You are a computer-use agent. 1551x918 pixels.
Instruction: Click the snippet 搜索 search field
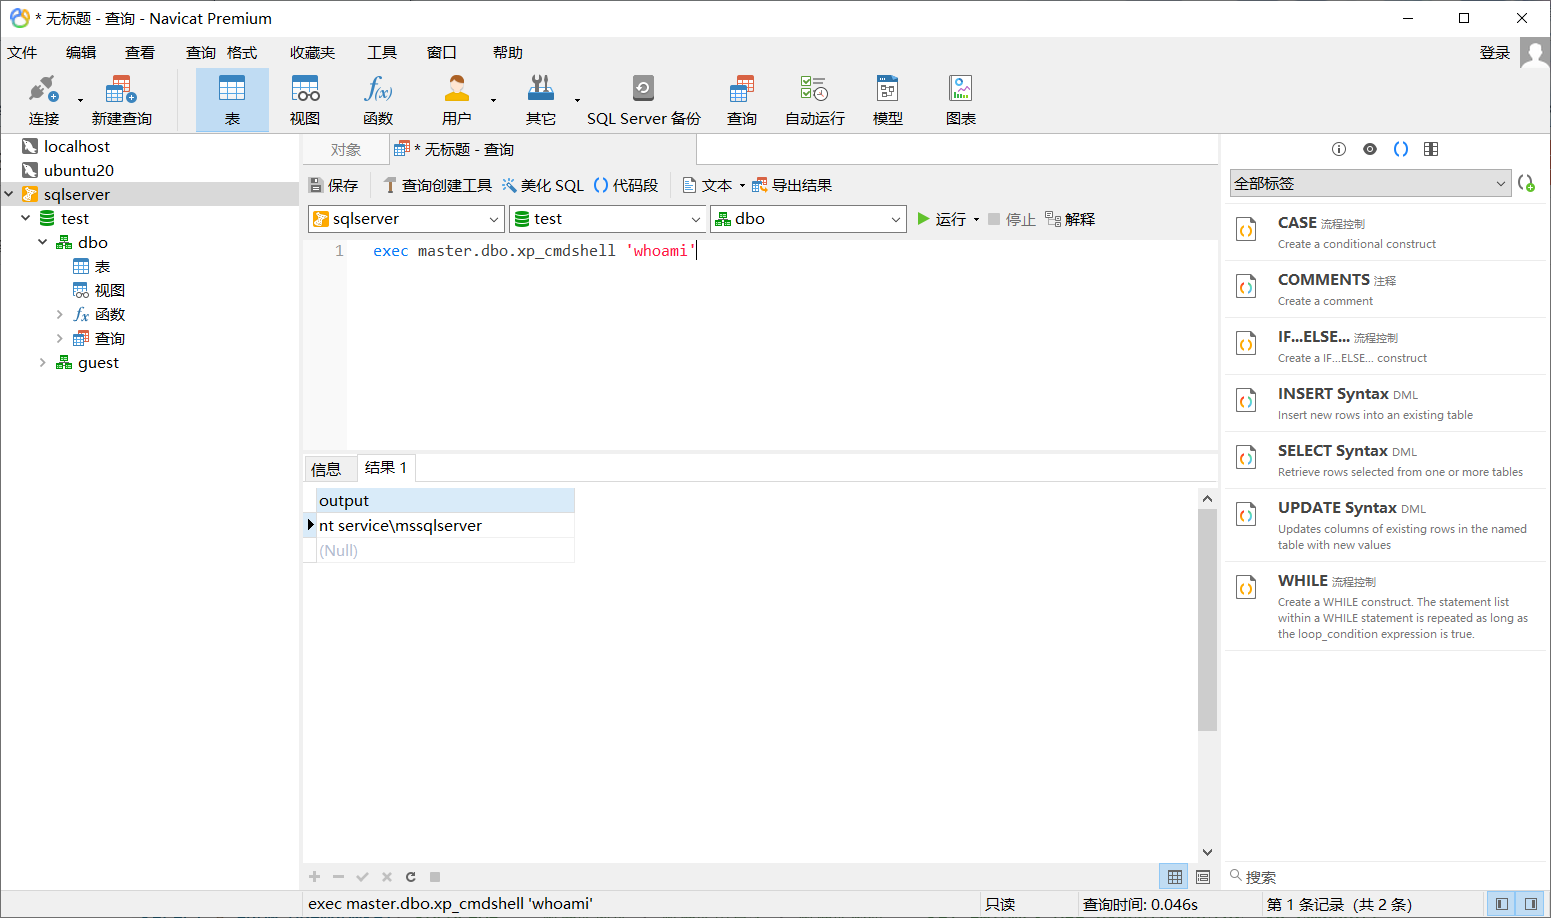[x=1385, y=876]
